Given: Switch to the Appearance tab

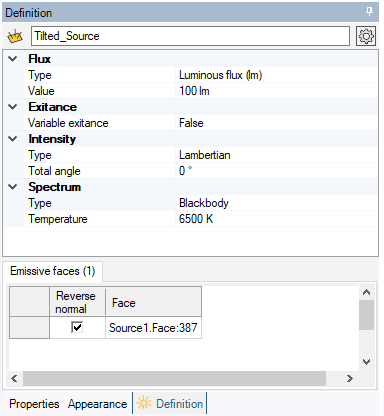Looking at the screenshot, I should pyautogui.click(x=97, y=404).
